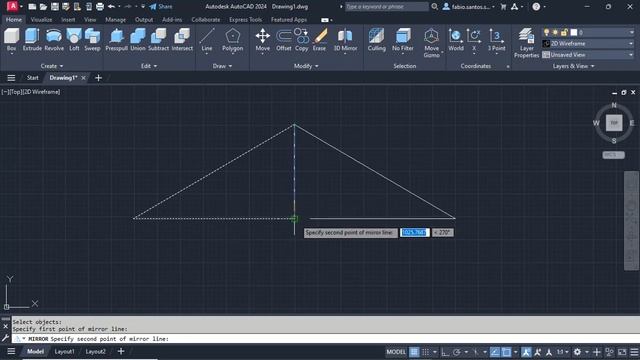Screen dimensions: 640x360
Task: Expand the Edit panel dropdown
Action: click(149, 66)
